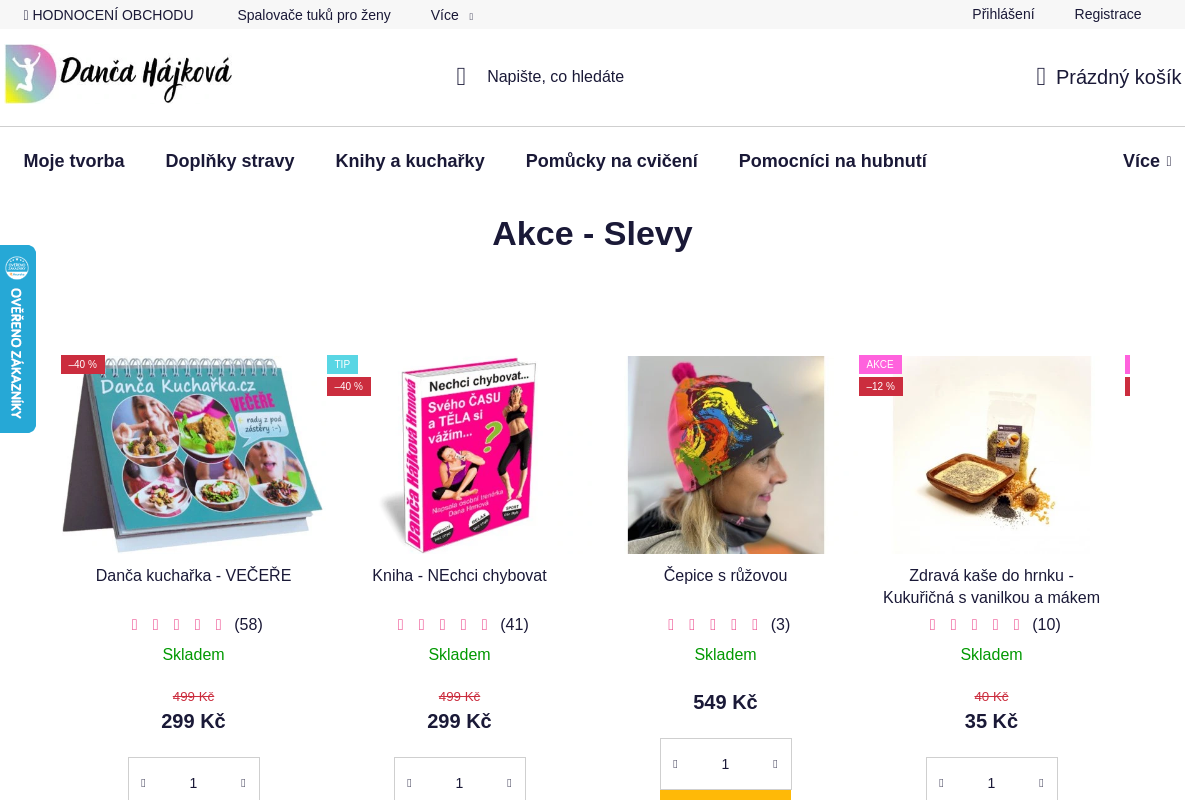Go to Knihy a kuchařky category

pos(410,161)
